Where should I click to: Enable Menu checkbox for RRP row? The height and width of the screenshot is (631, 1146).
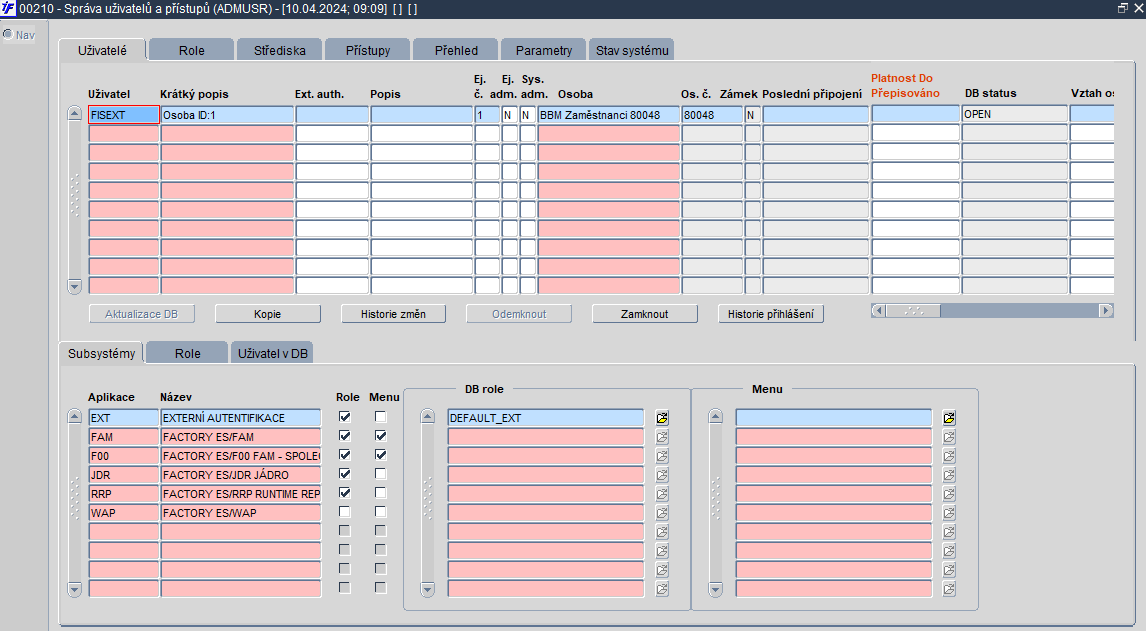[381, 493]
